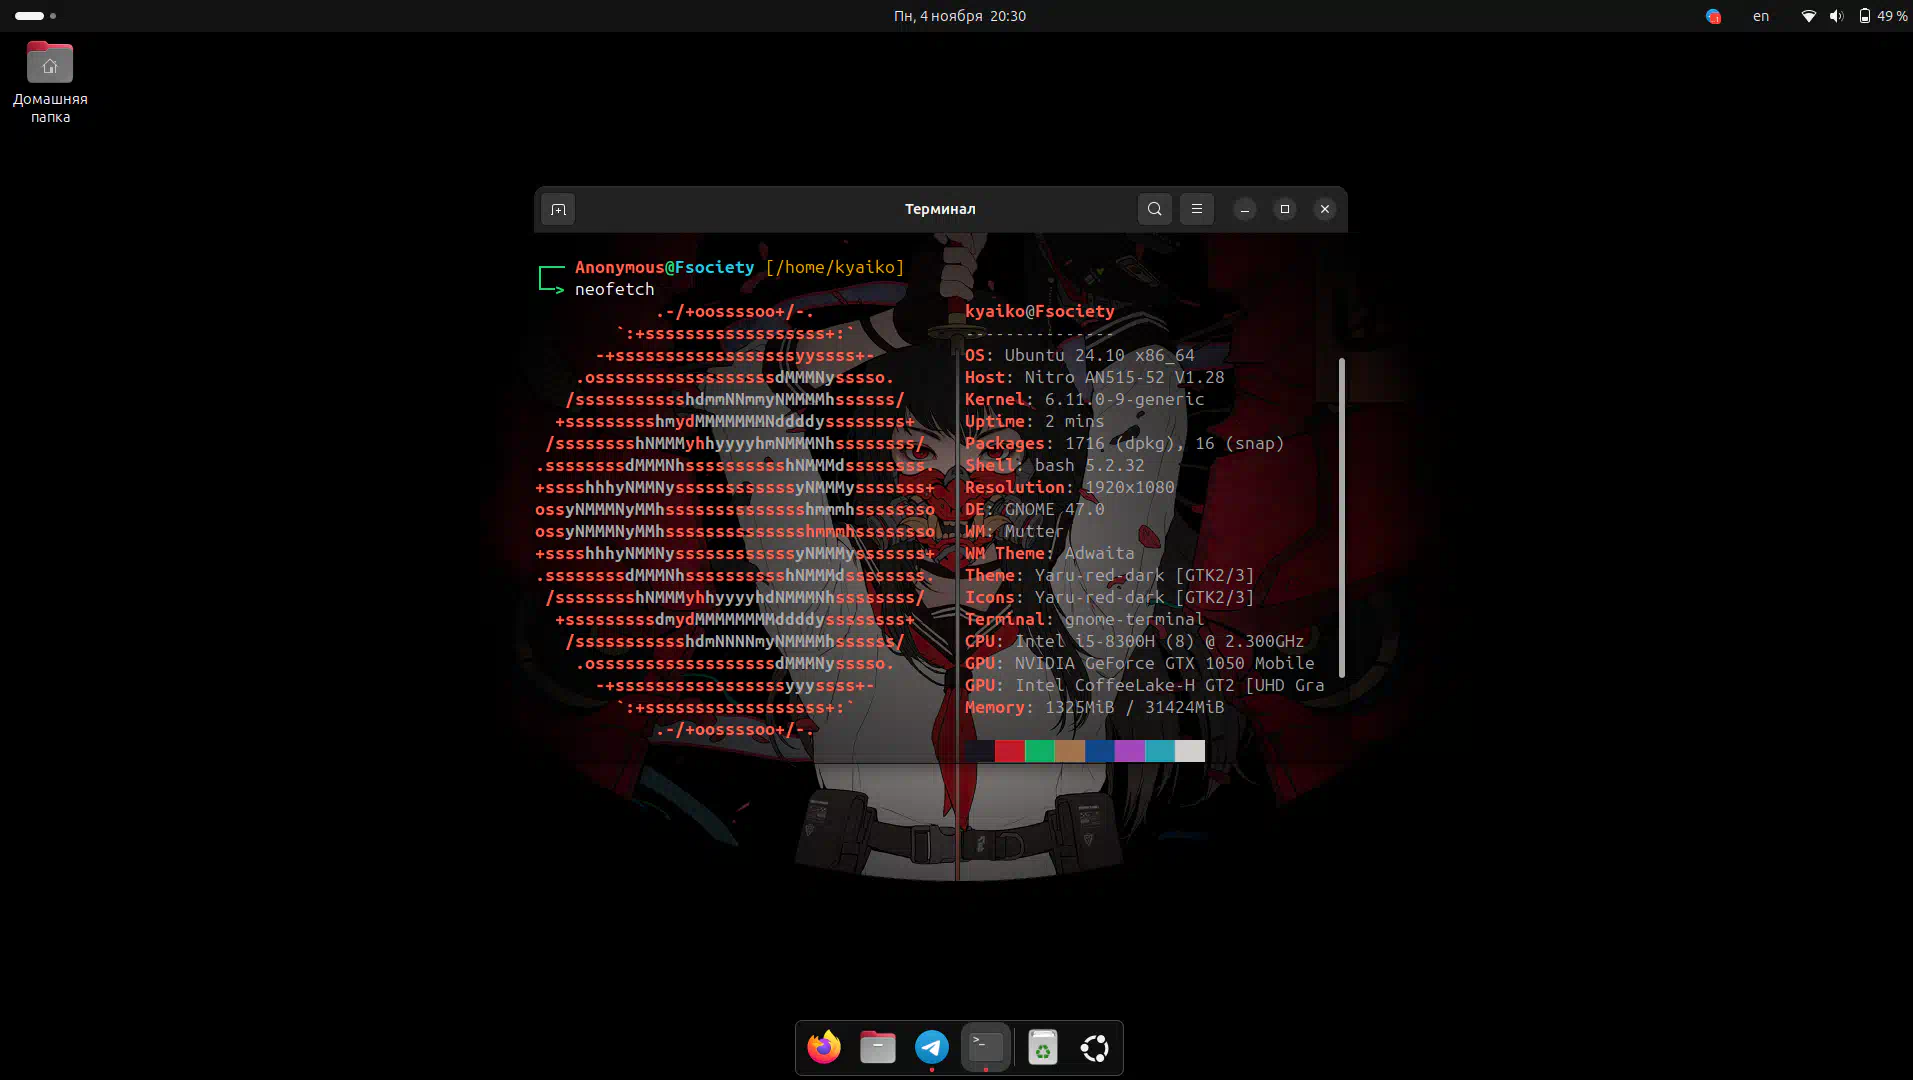
Task: Click the Theme: Yaru-red-dark line
Action: click(1109, 575)
